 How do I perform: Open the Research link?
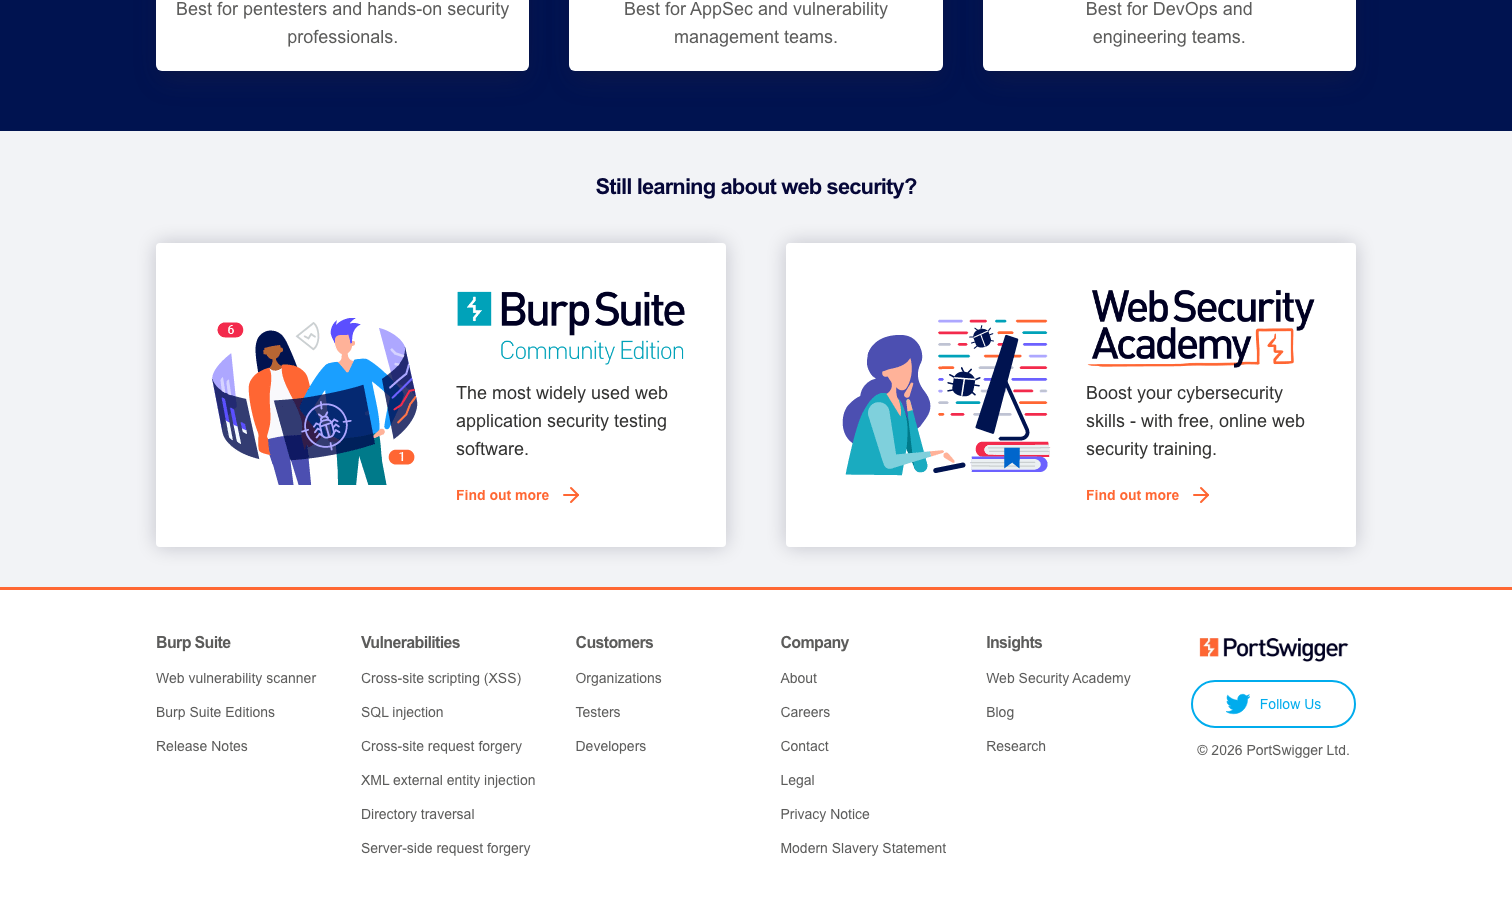(x=1016, y=746)
